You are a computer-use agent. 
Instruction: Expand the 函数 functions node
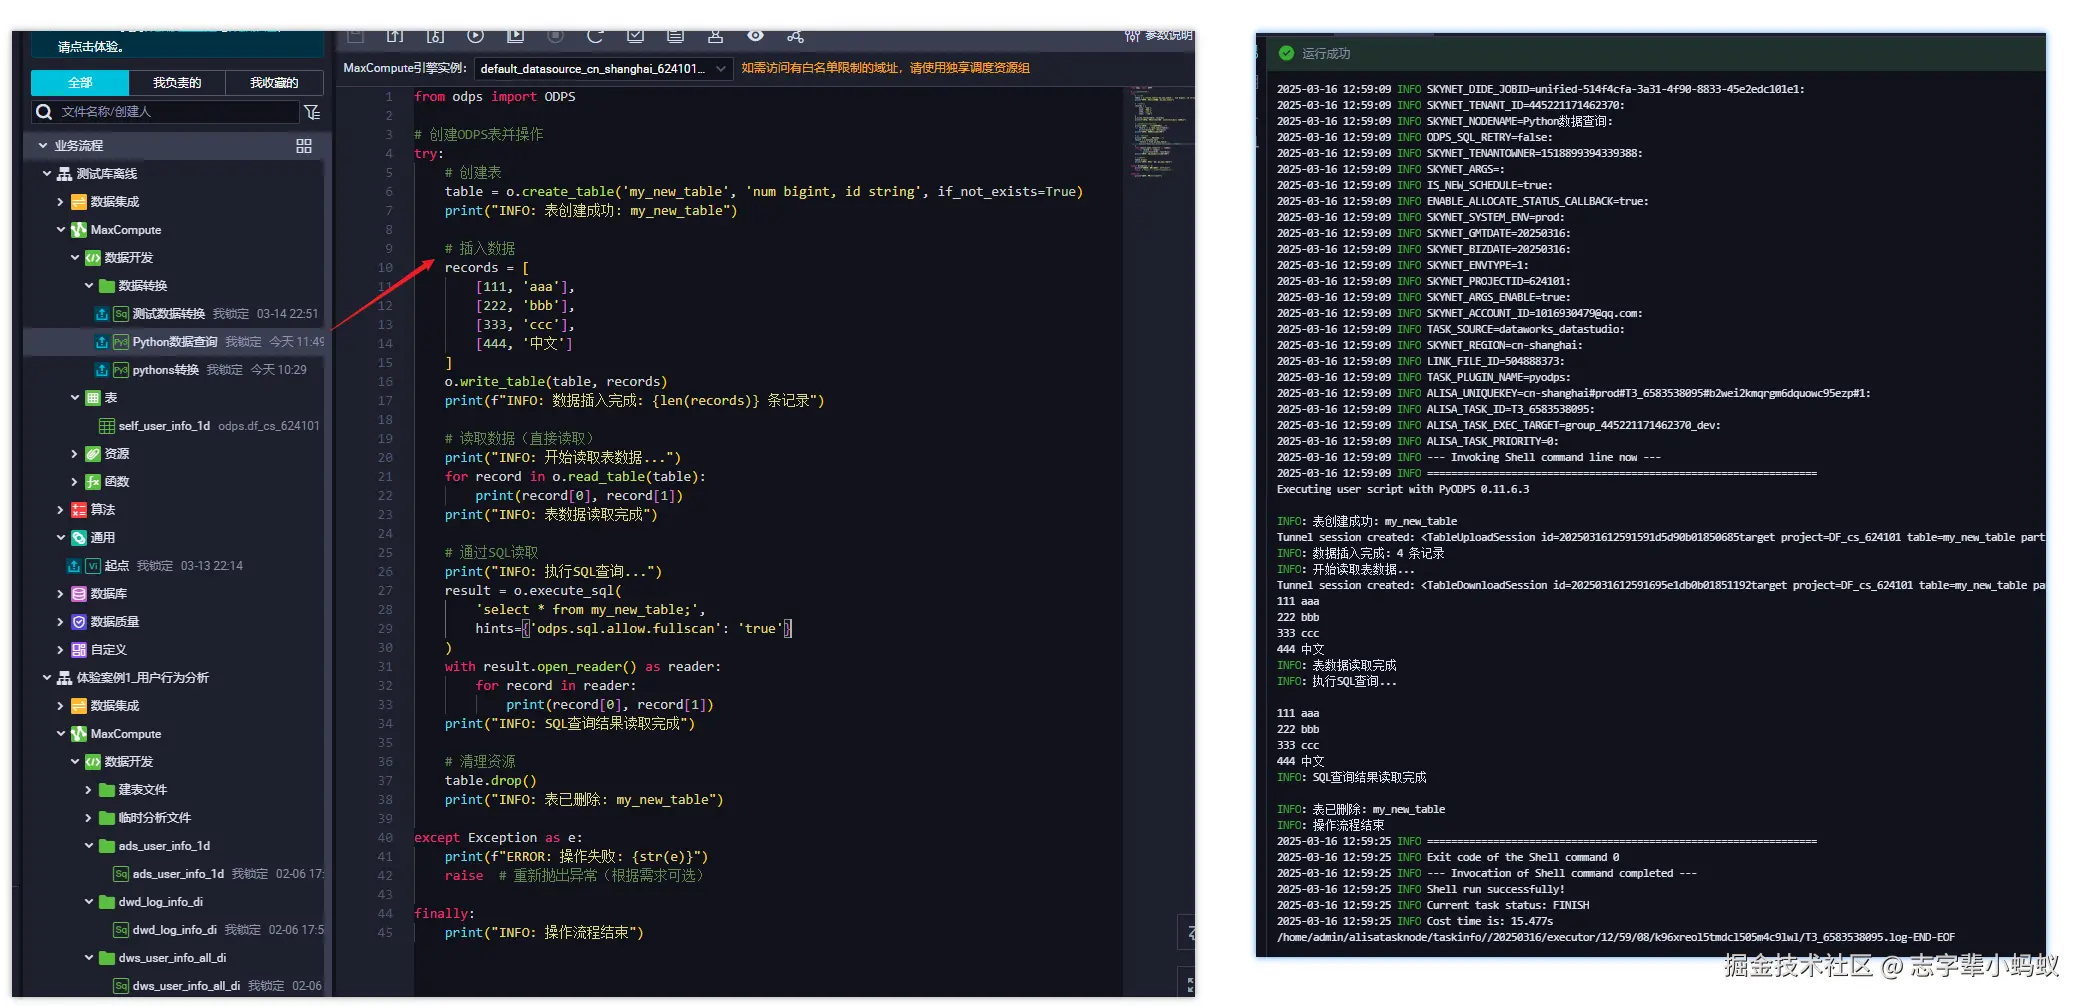pyautogui.click(x=75, y=482)
